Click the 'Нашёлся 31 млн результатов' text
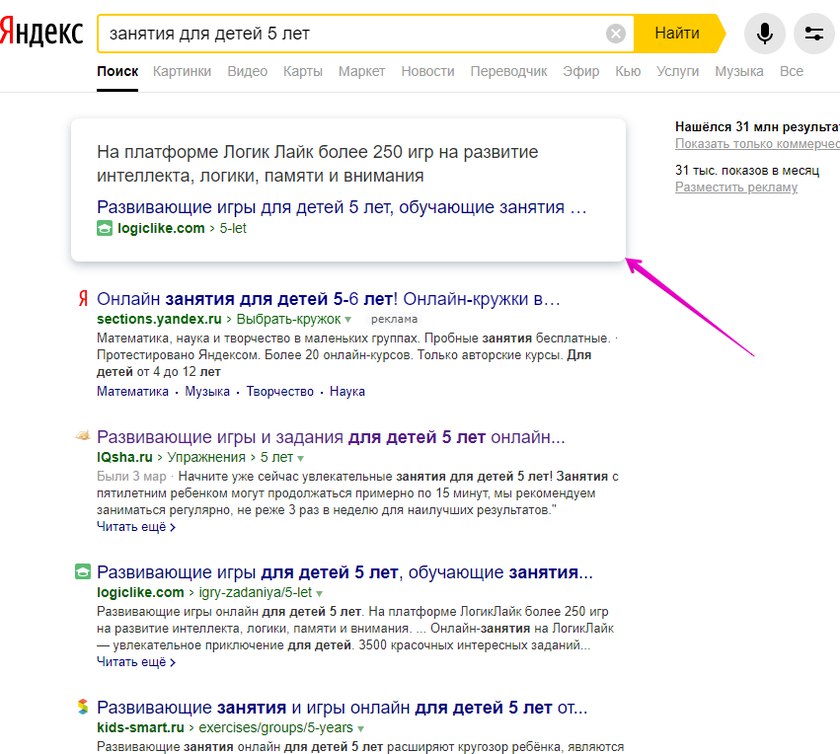 coord(757,126)
